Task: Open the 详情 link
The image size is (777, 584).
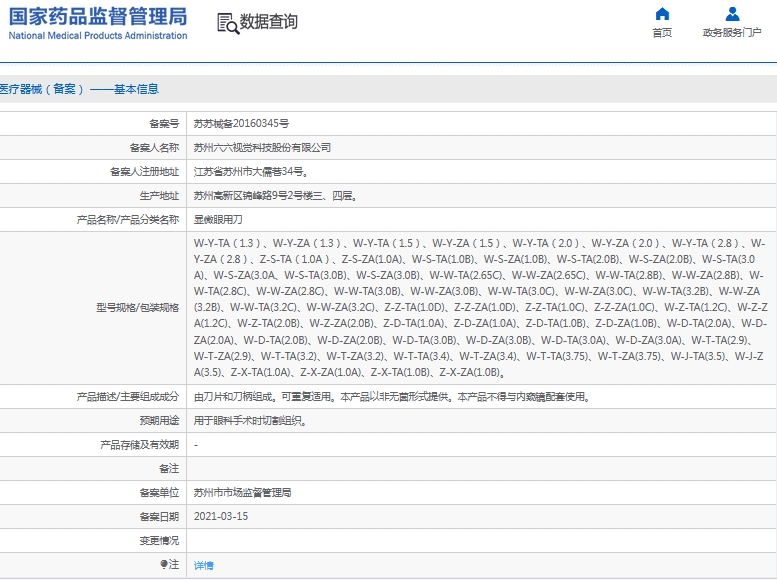Action: [x=203, y=565]
